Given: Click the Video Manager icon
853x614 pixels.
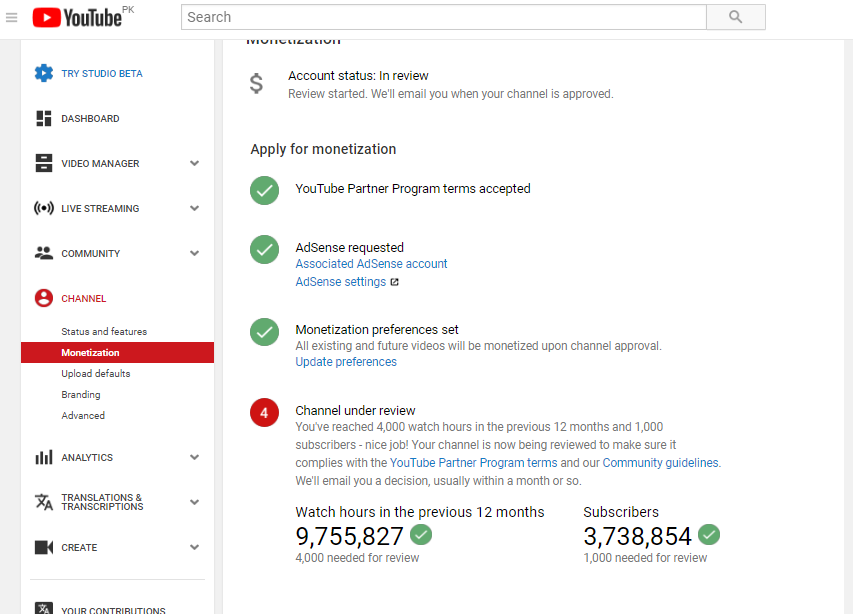Looking at the screenshot, I should [44, 163].
